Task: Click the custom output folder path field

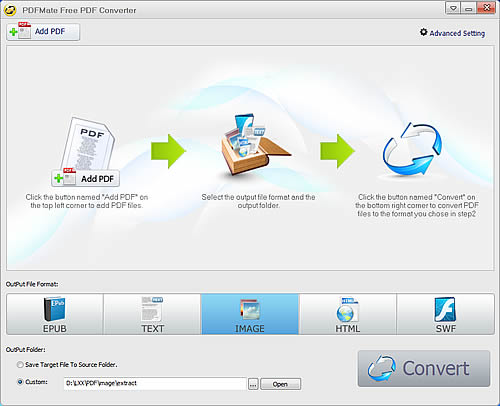Action: (x=155, y=384)
